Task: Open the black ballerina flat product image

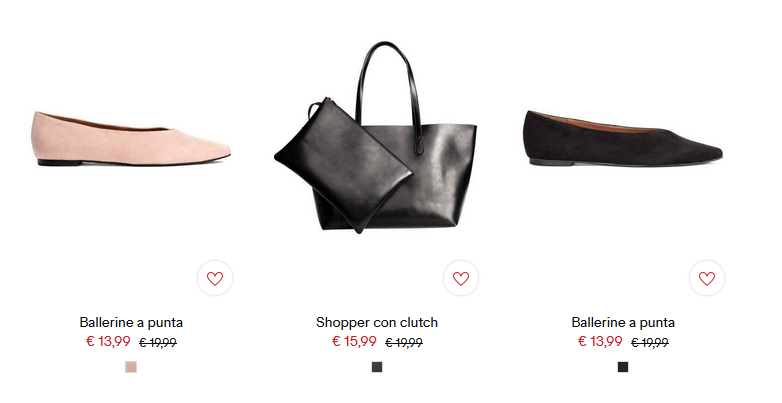Action: [623, 138]
